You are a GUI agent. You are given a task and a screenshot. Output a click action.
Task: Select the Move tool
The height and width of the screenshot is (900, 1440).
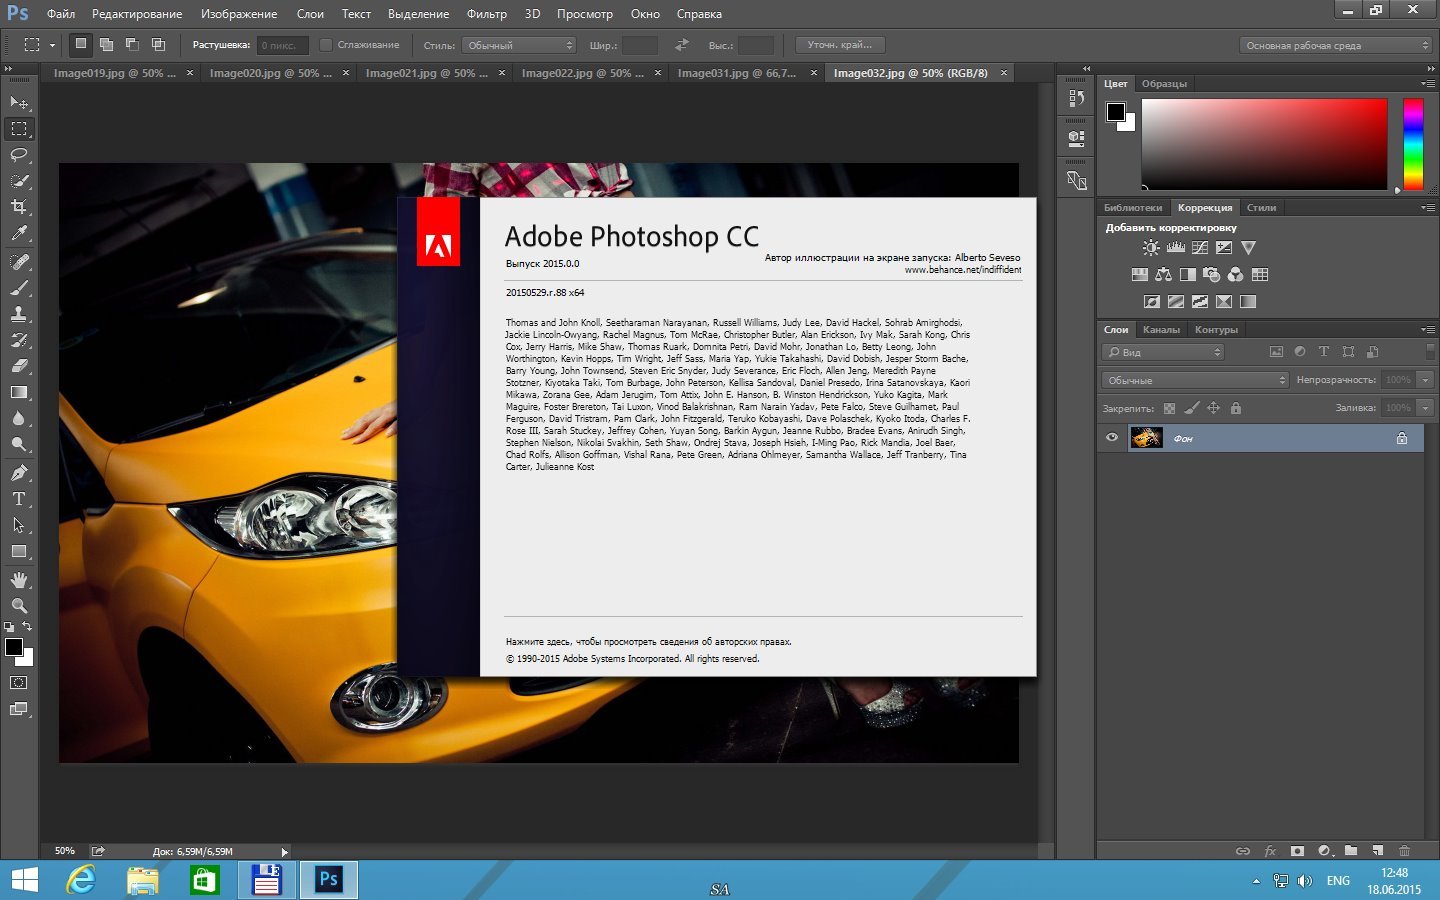(19, 103)
